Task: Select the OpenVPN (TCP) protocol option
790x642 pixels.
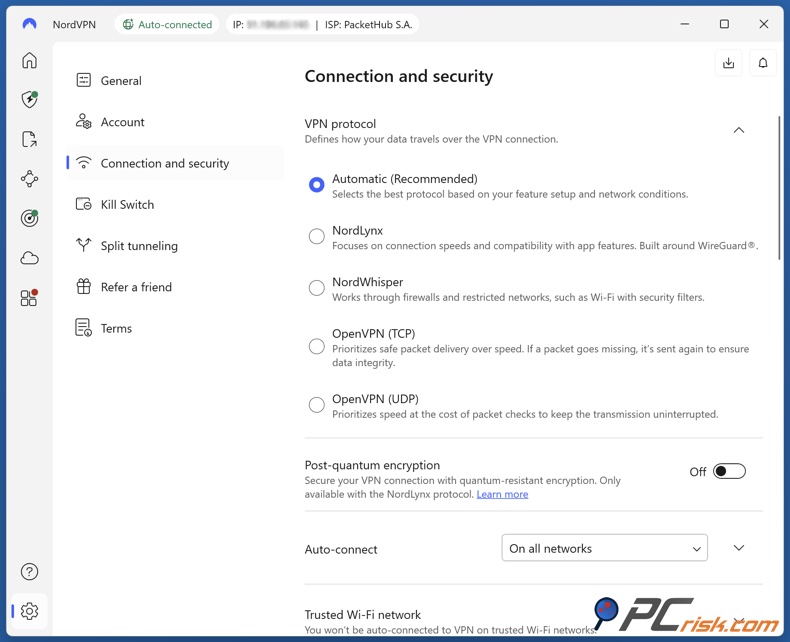Action: 316,347
